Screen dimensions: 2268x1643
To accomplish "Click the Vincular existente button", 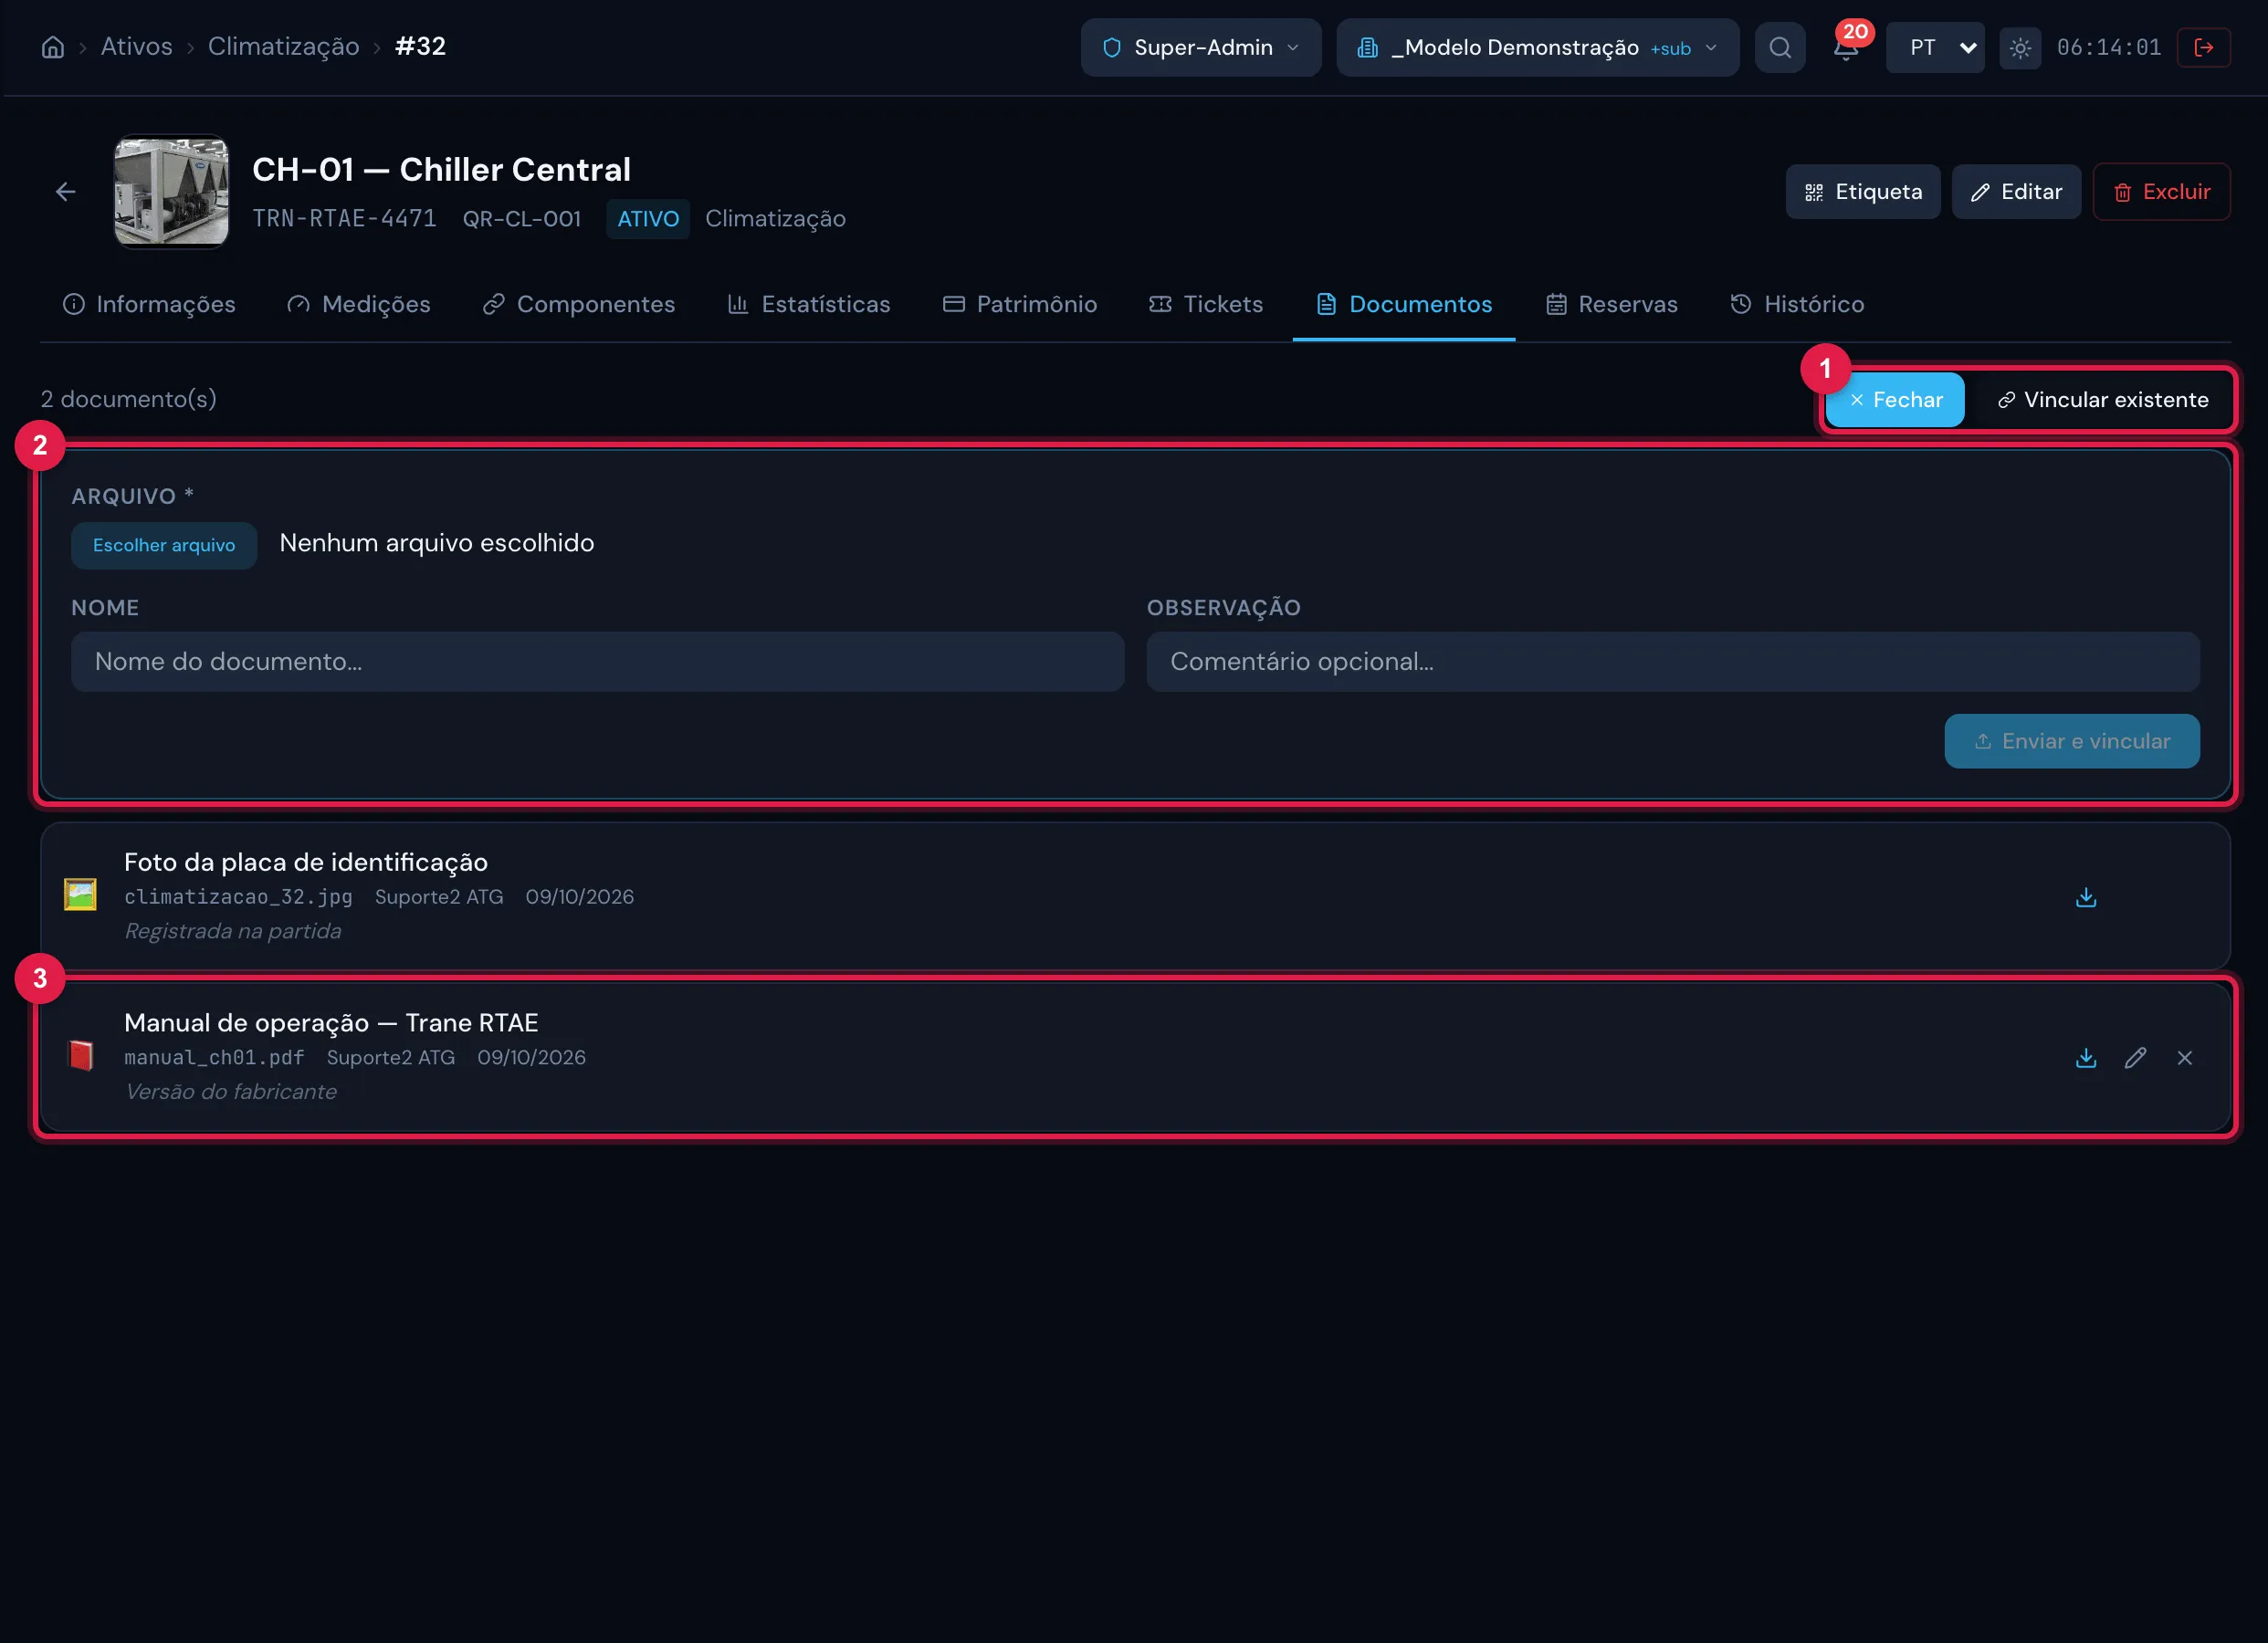I will click(2102, 400).
